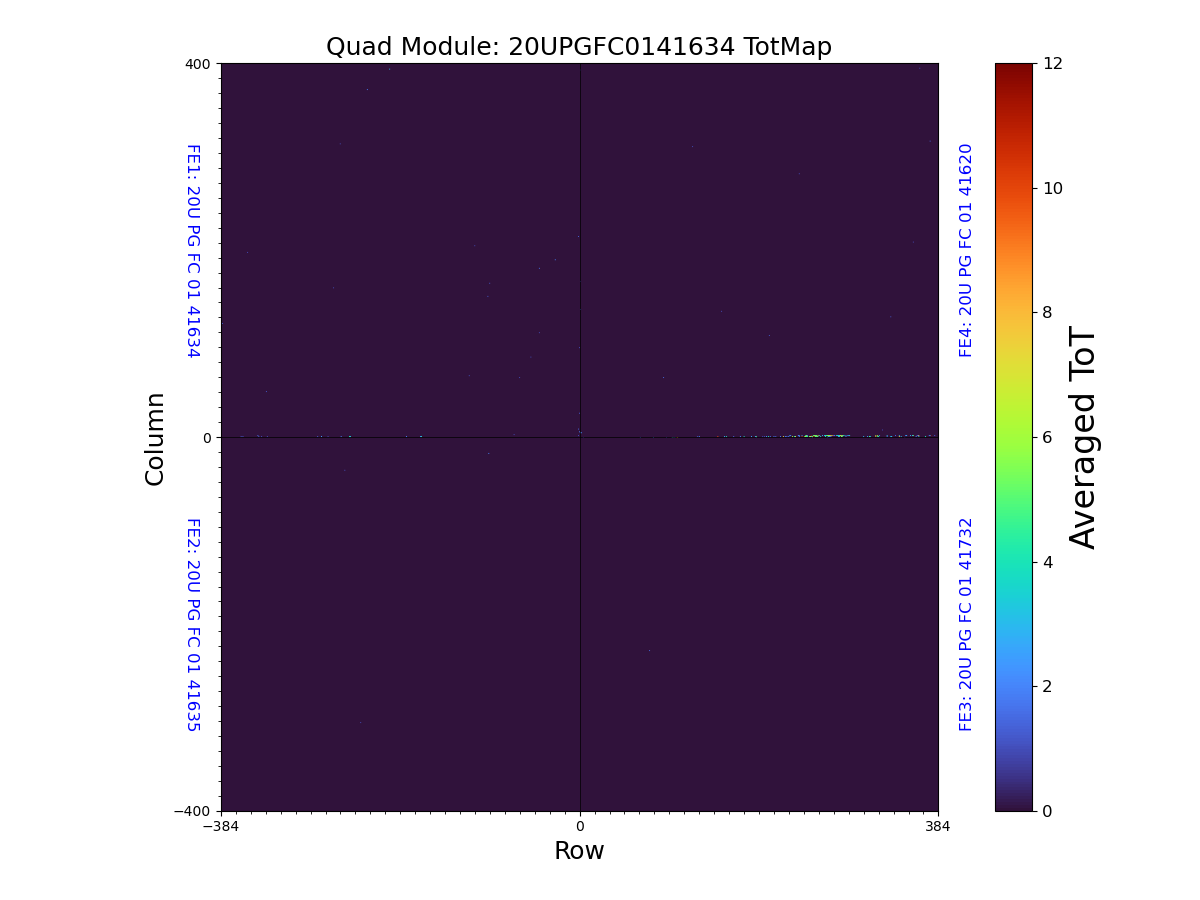Click the colorbar tick label 4

coord(1047,562)
